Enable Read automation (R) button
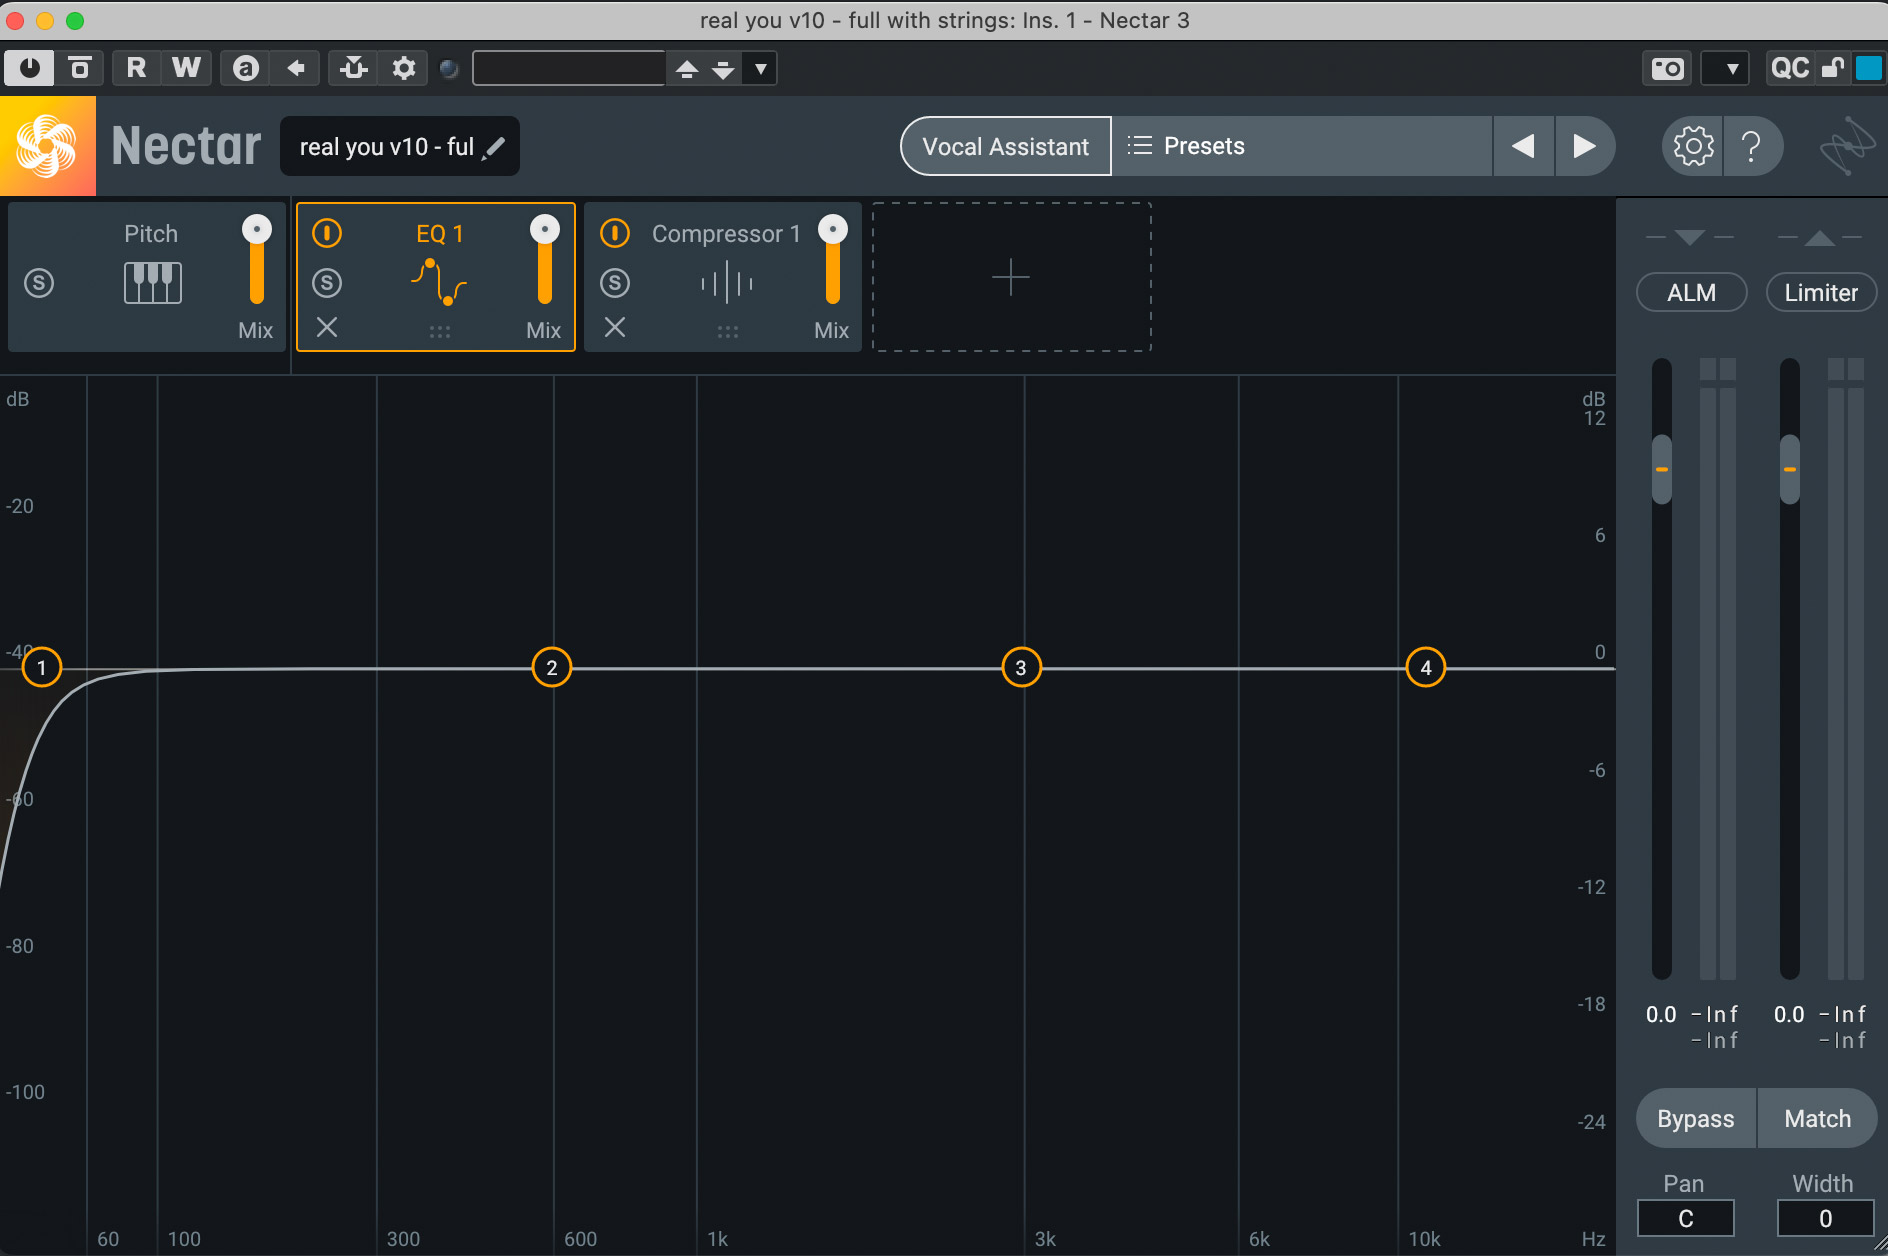1888x1256 pixels. point(136,68)
